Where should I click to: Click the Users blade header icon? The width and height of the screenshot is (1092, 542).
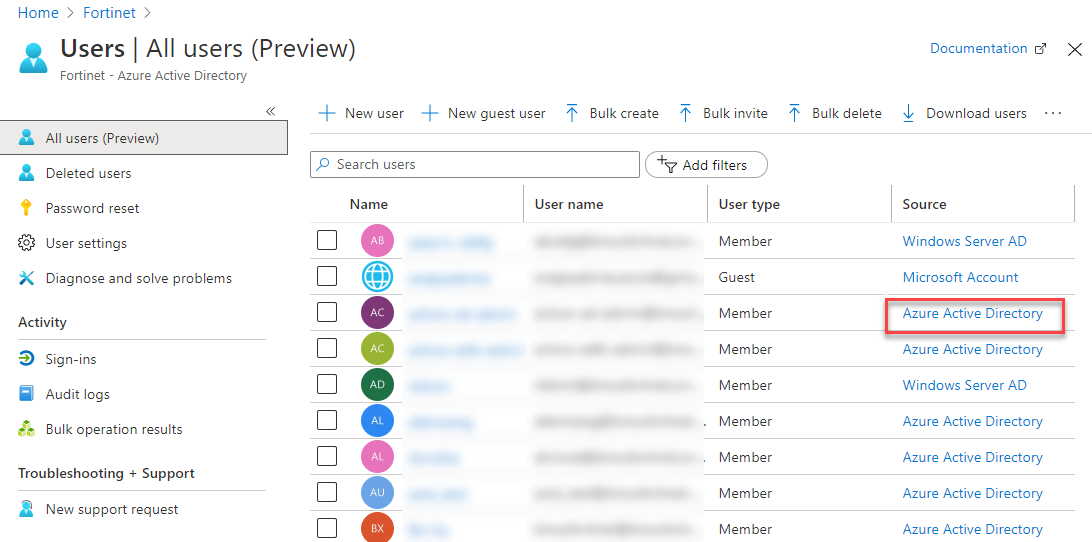(33, 58)
